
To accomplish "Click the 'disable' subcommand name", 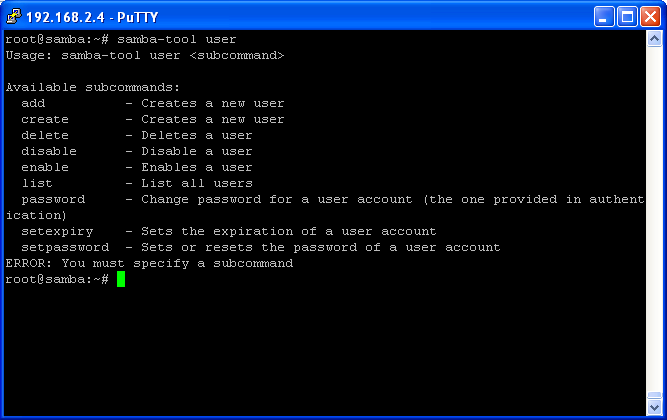I will [x=49, y=151].
